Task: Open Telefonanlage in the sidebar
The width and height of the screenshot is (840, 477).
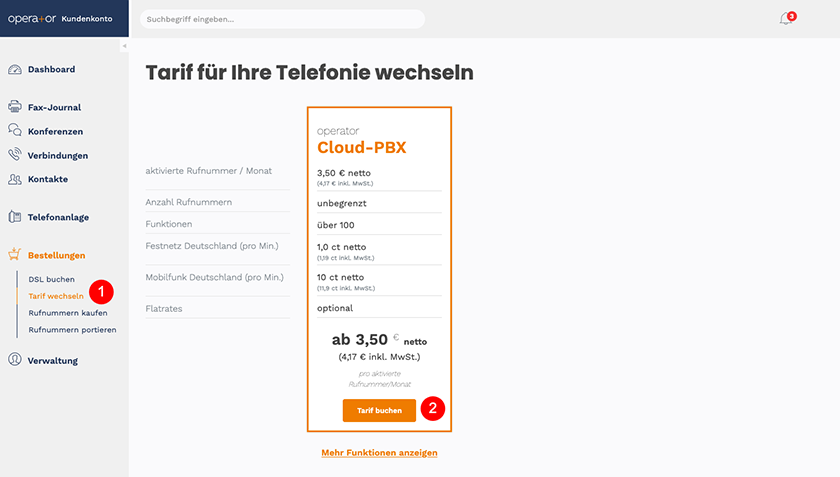Action: [x=58, y=217]
